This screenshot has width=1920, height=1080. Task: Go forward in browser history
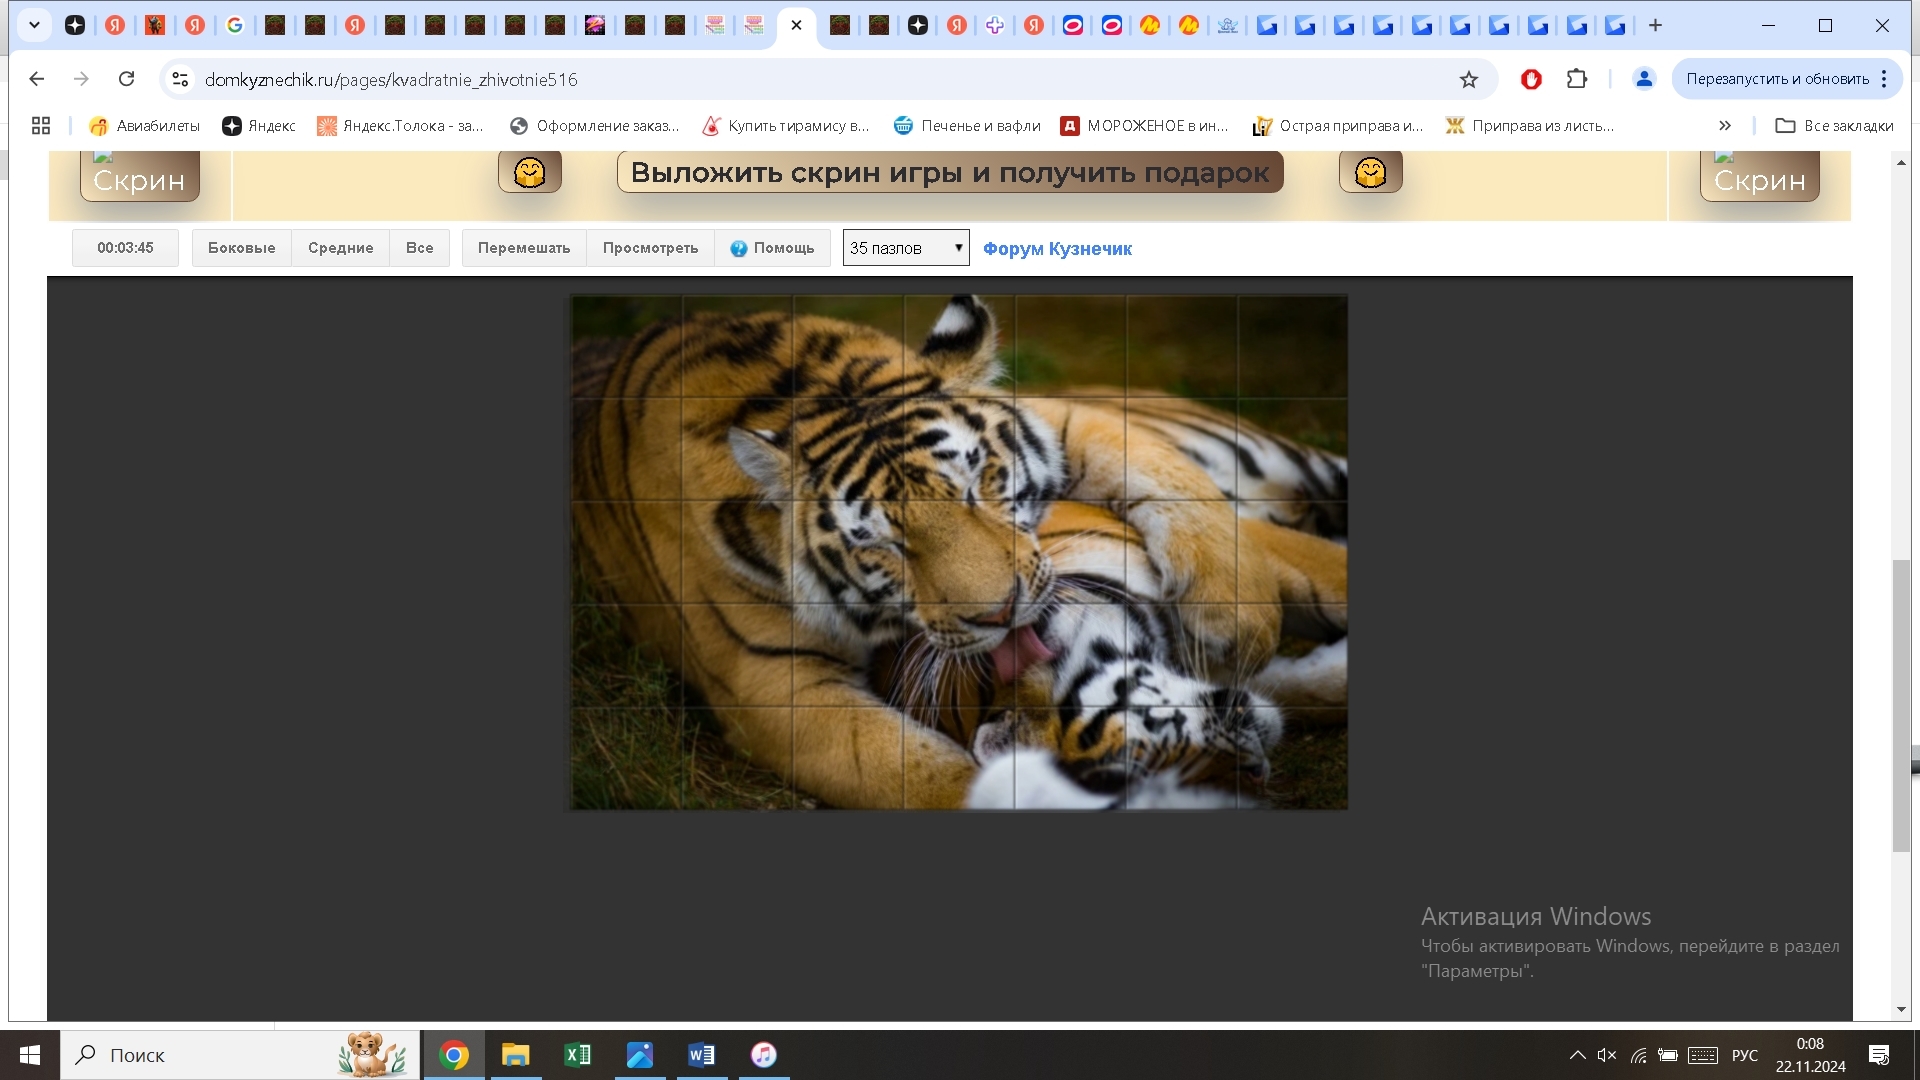pyautogui.click(x=82, y=79)
